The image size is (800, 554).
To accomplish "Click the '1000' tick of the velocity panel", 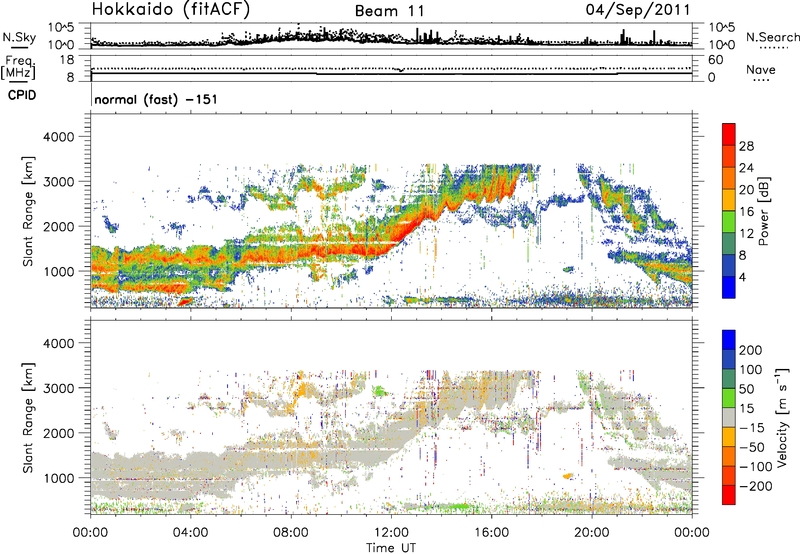I will [x=58, y=478].
